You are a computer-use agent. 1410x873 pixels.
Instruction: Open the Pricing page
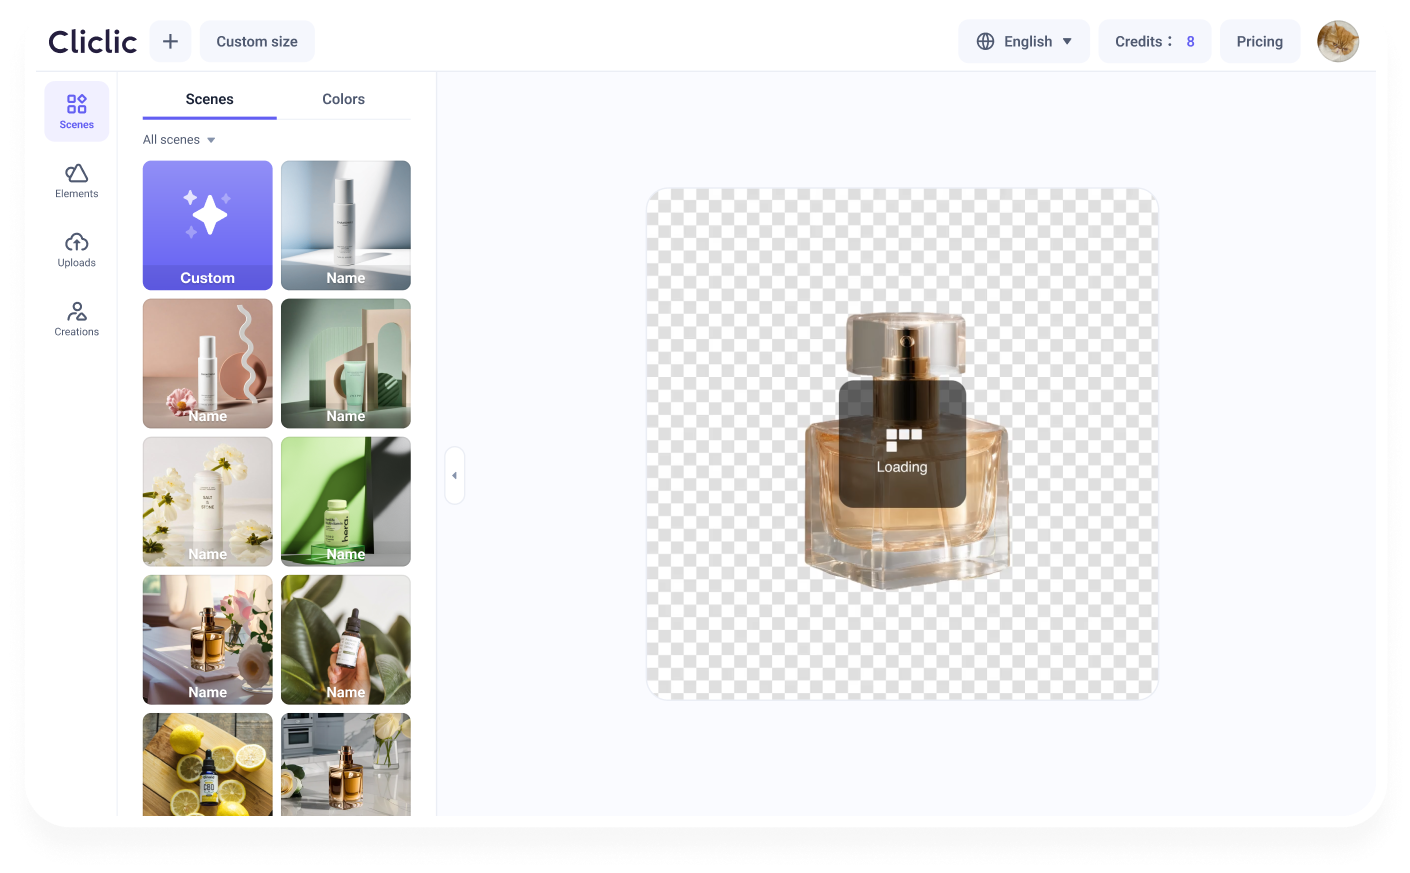[x=1259, y=41]
